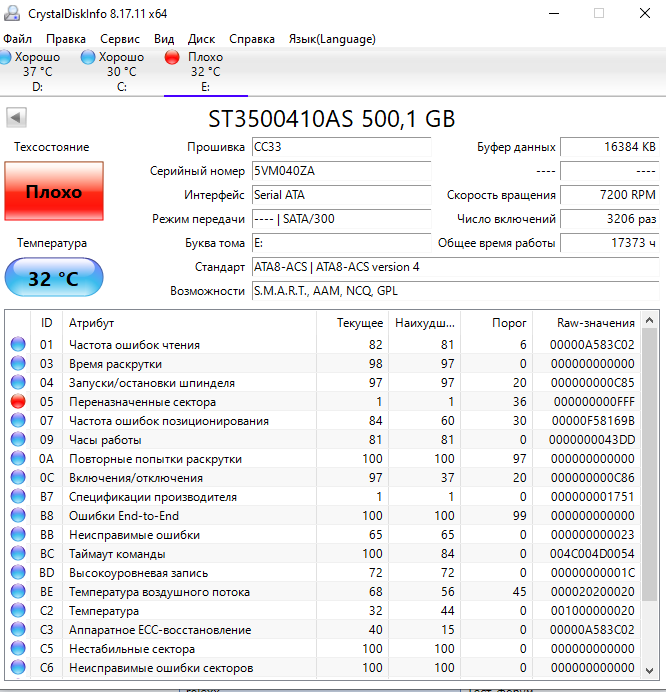Select disk C: Хорошо status orb
This screenshot has height=692, width=666.
coord(88,59)
